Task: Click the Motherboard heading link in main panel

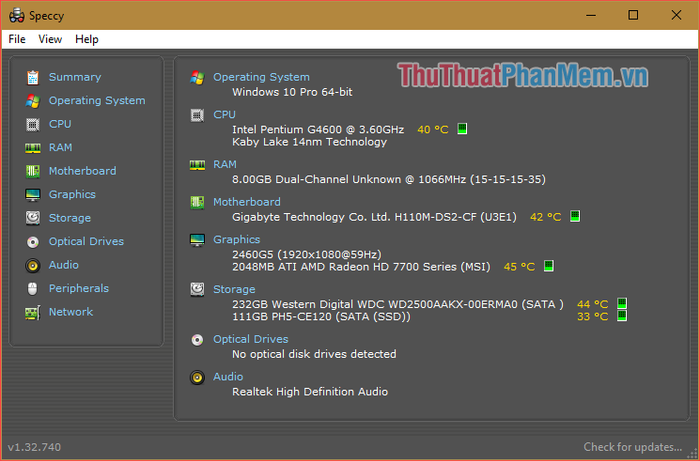Action: click(x=247, y=202)
